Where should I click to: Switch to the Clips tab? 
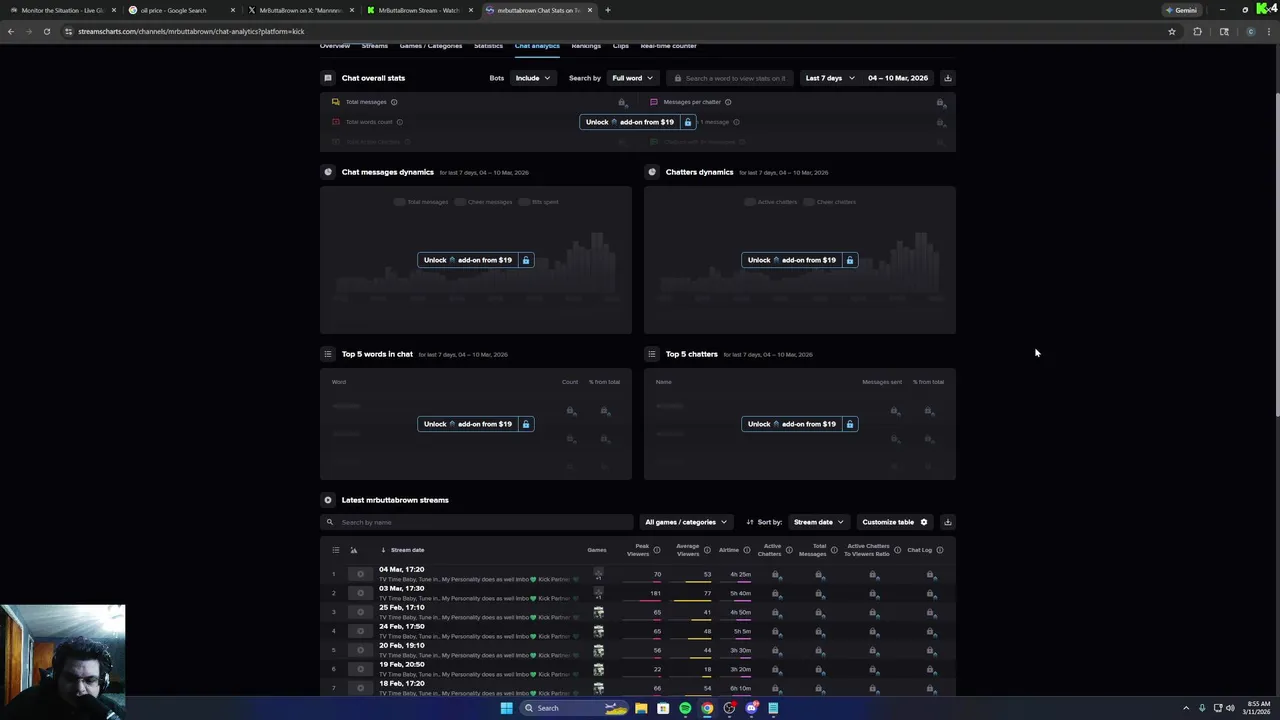(x=621, y=46)
